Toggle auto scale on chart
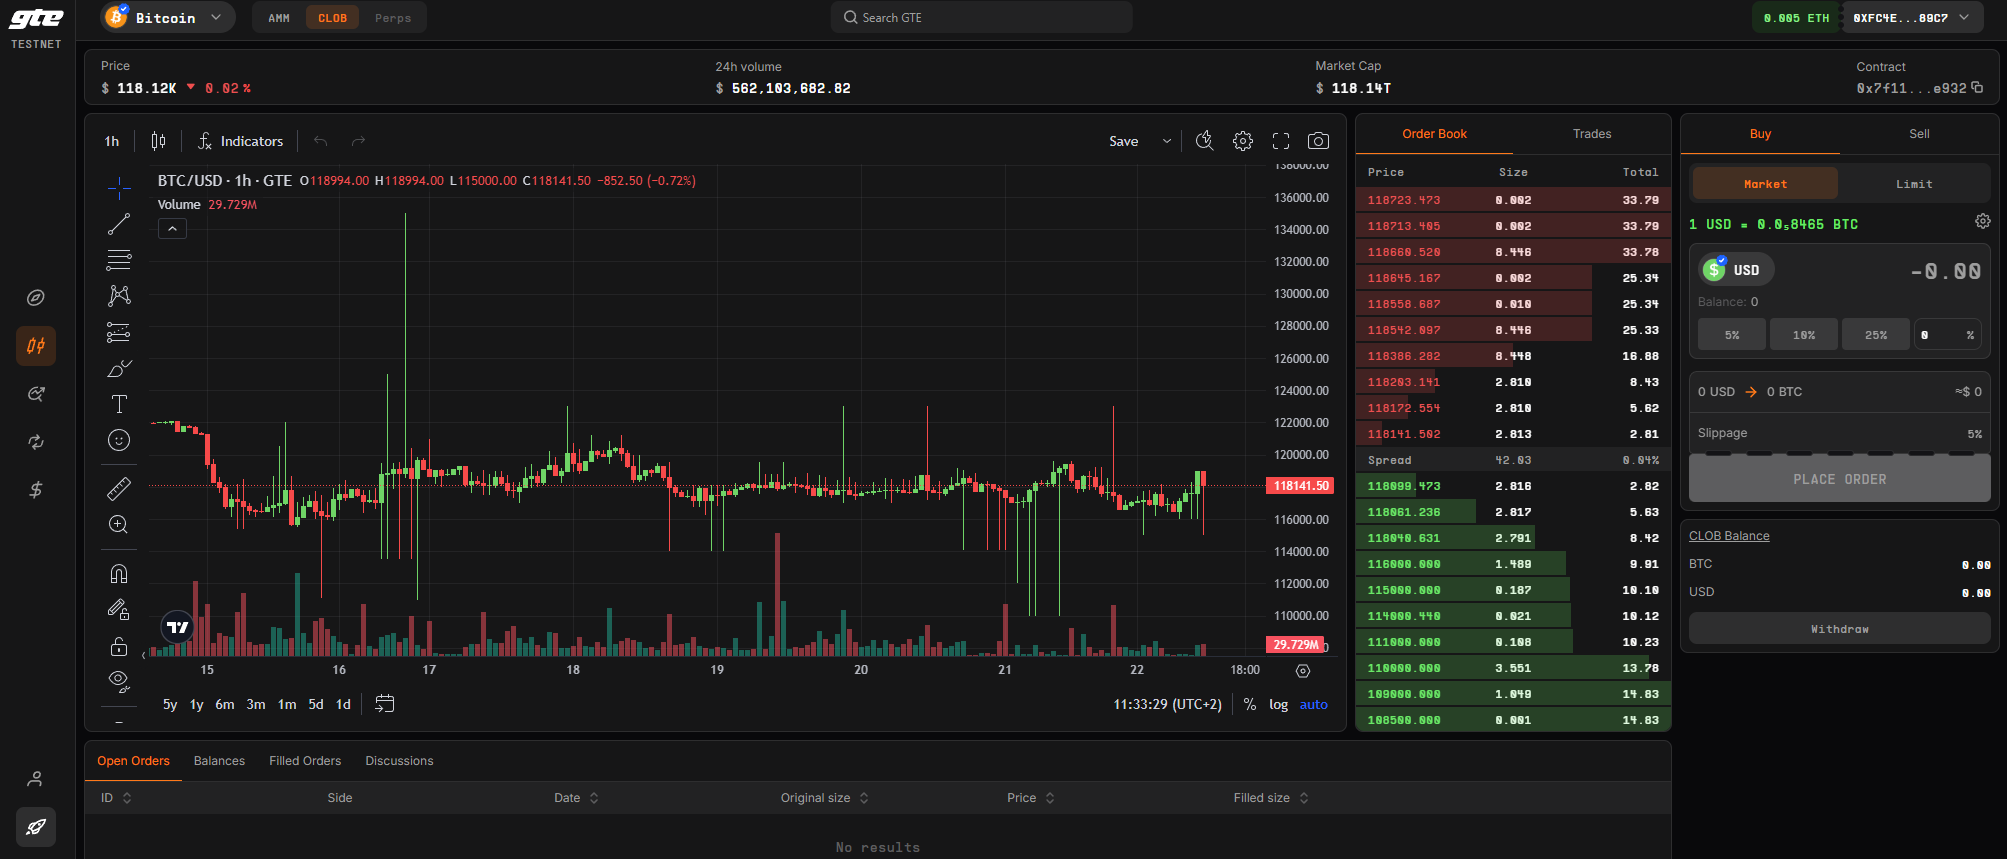This screenshot has height=859, width=2007. 1314,704
